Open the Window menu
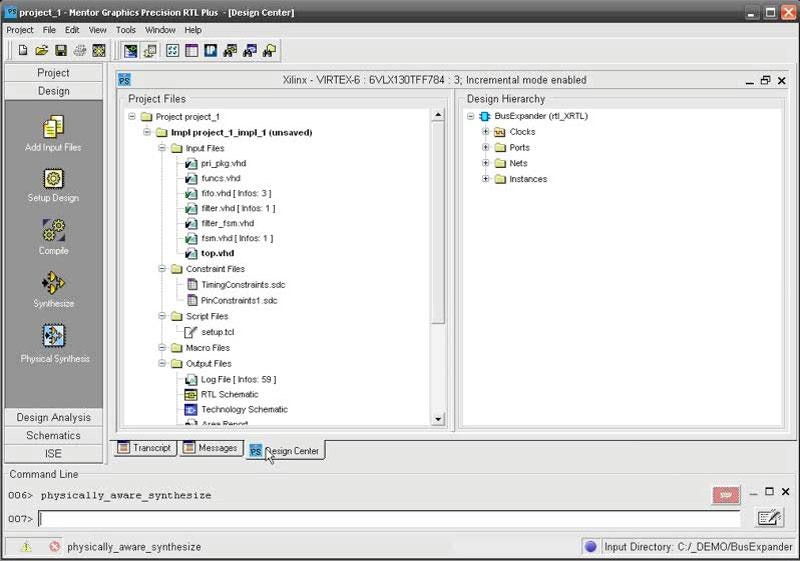 [160, 30]
